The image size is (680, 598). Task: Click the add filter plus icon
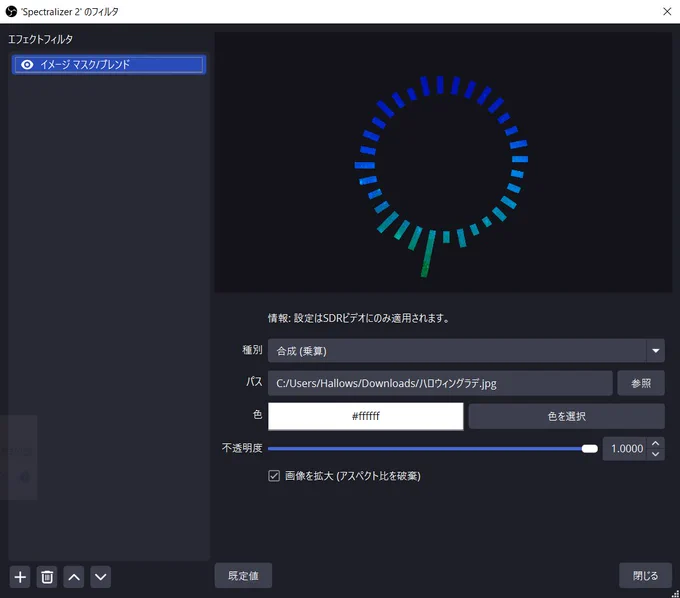(20, 577)
